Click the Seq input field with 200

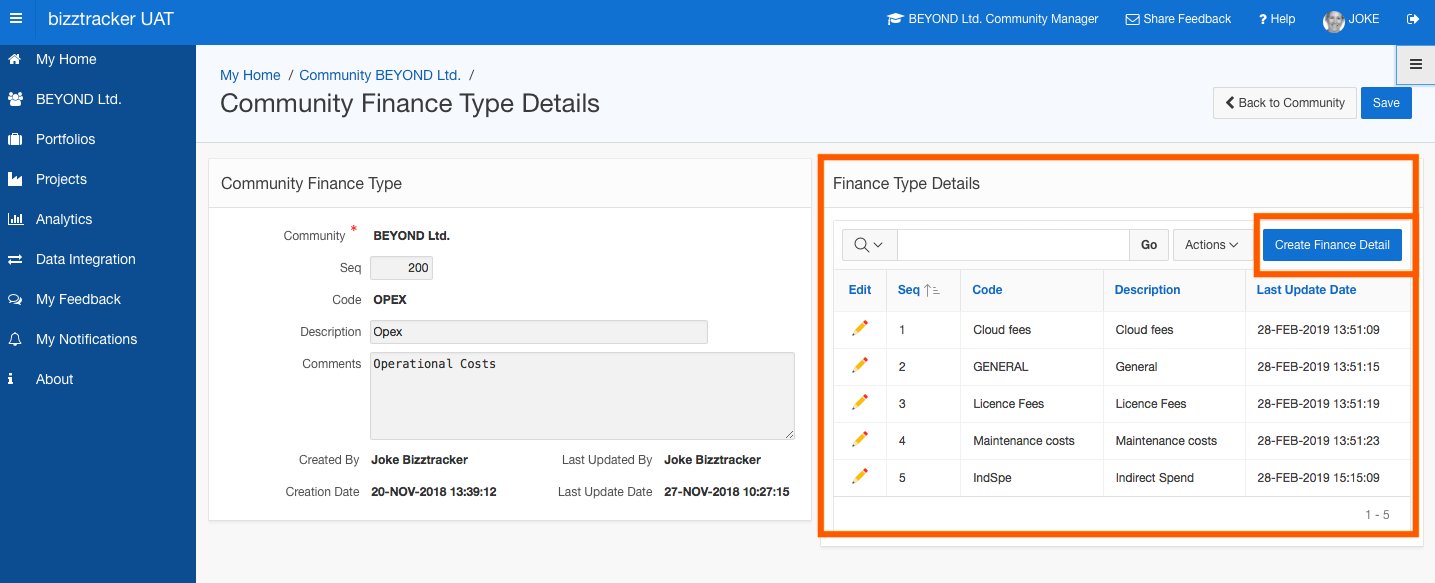401,268
